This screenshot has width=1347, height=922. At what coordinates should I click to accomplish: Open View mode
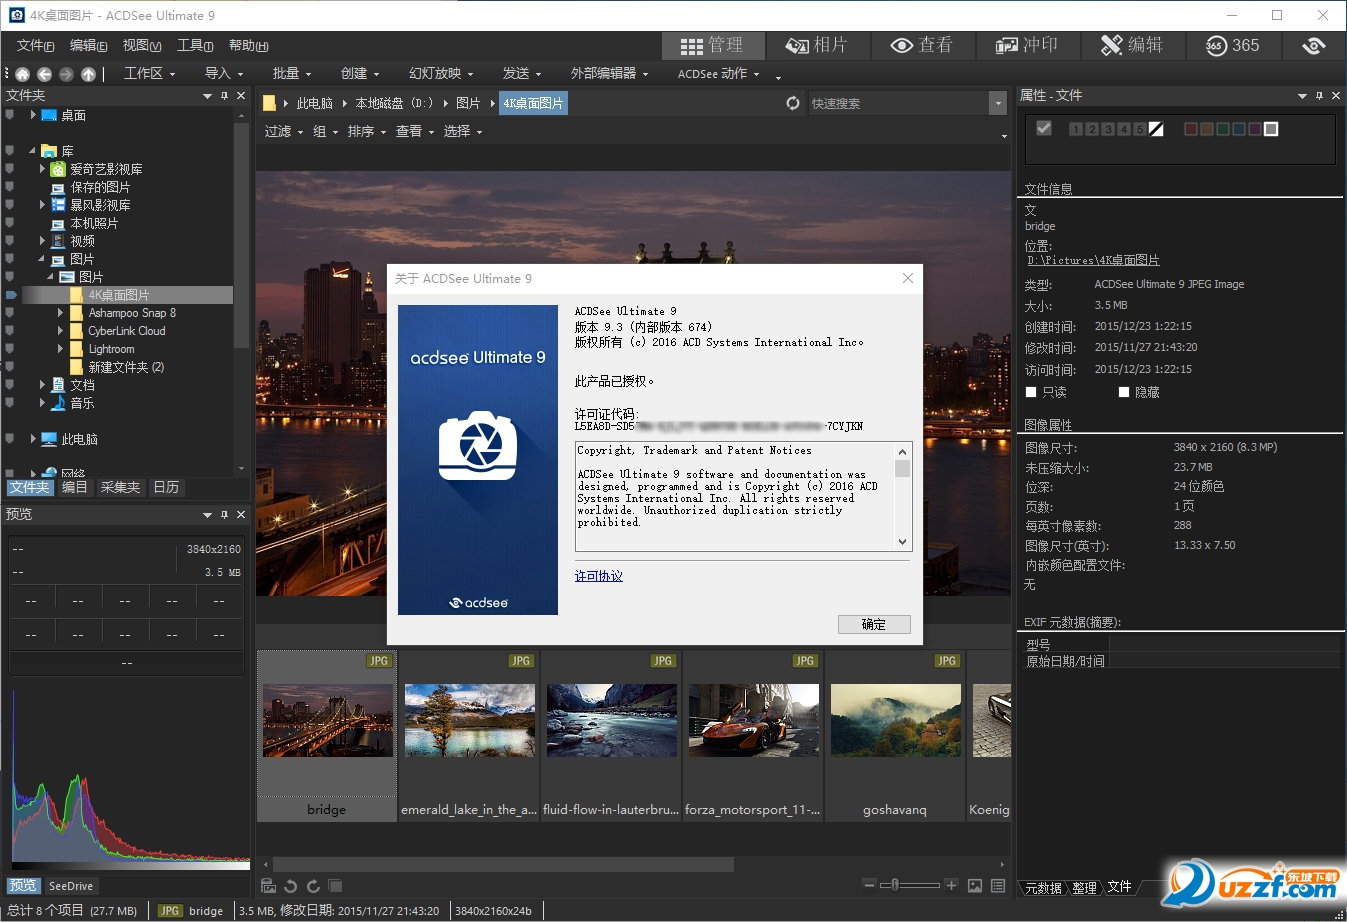pyautogui.click(x=922, y=45)
